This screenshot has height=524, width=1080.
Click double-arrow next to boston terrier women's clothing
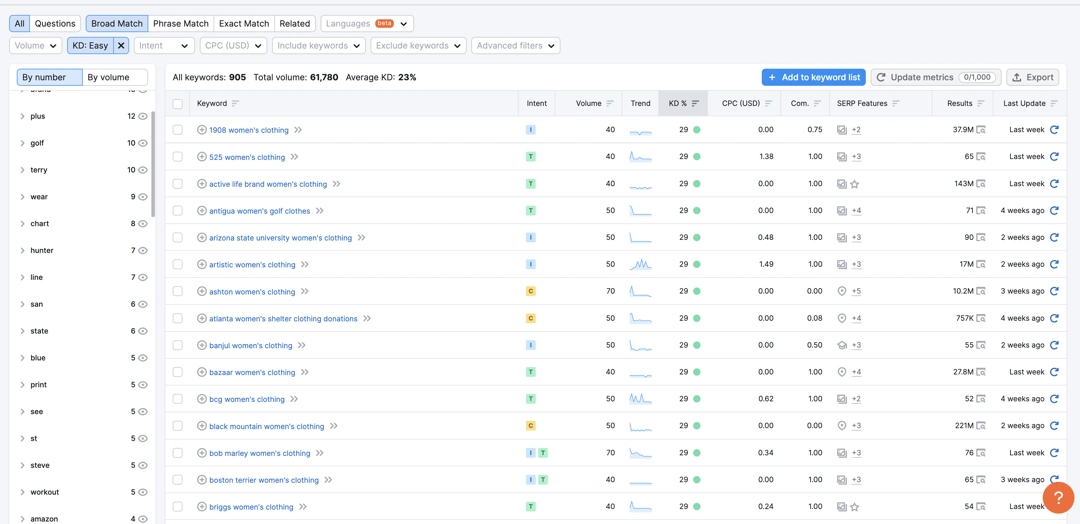tap(329, 480)
